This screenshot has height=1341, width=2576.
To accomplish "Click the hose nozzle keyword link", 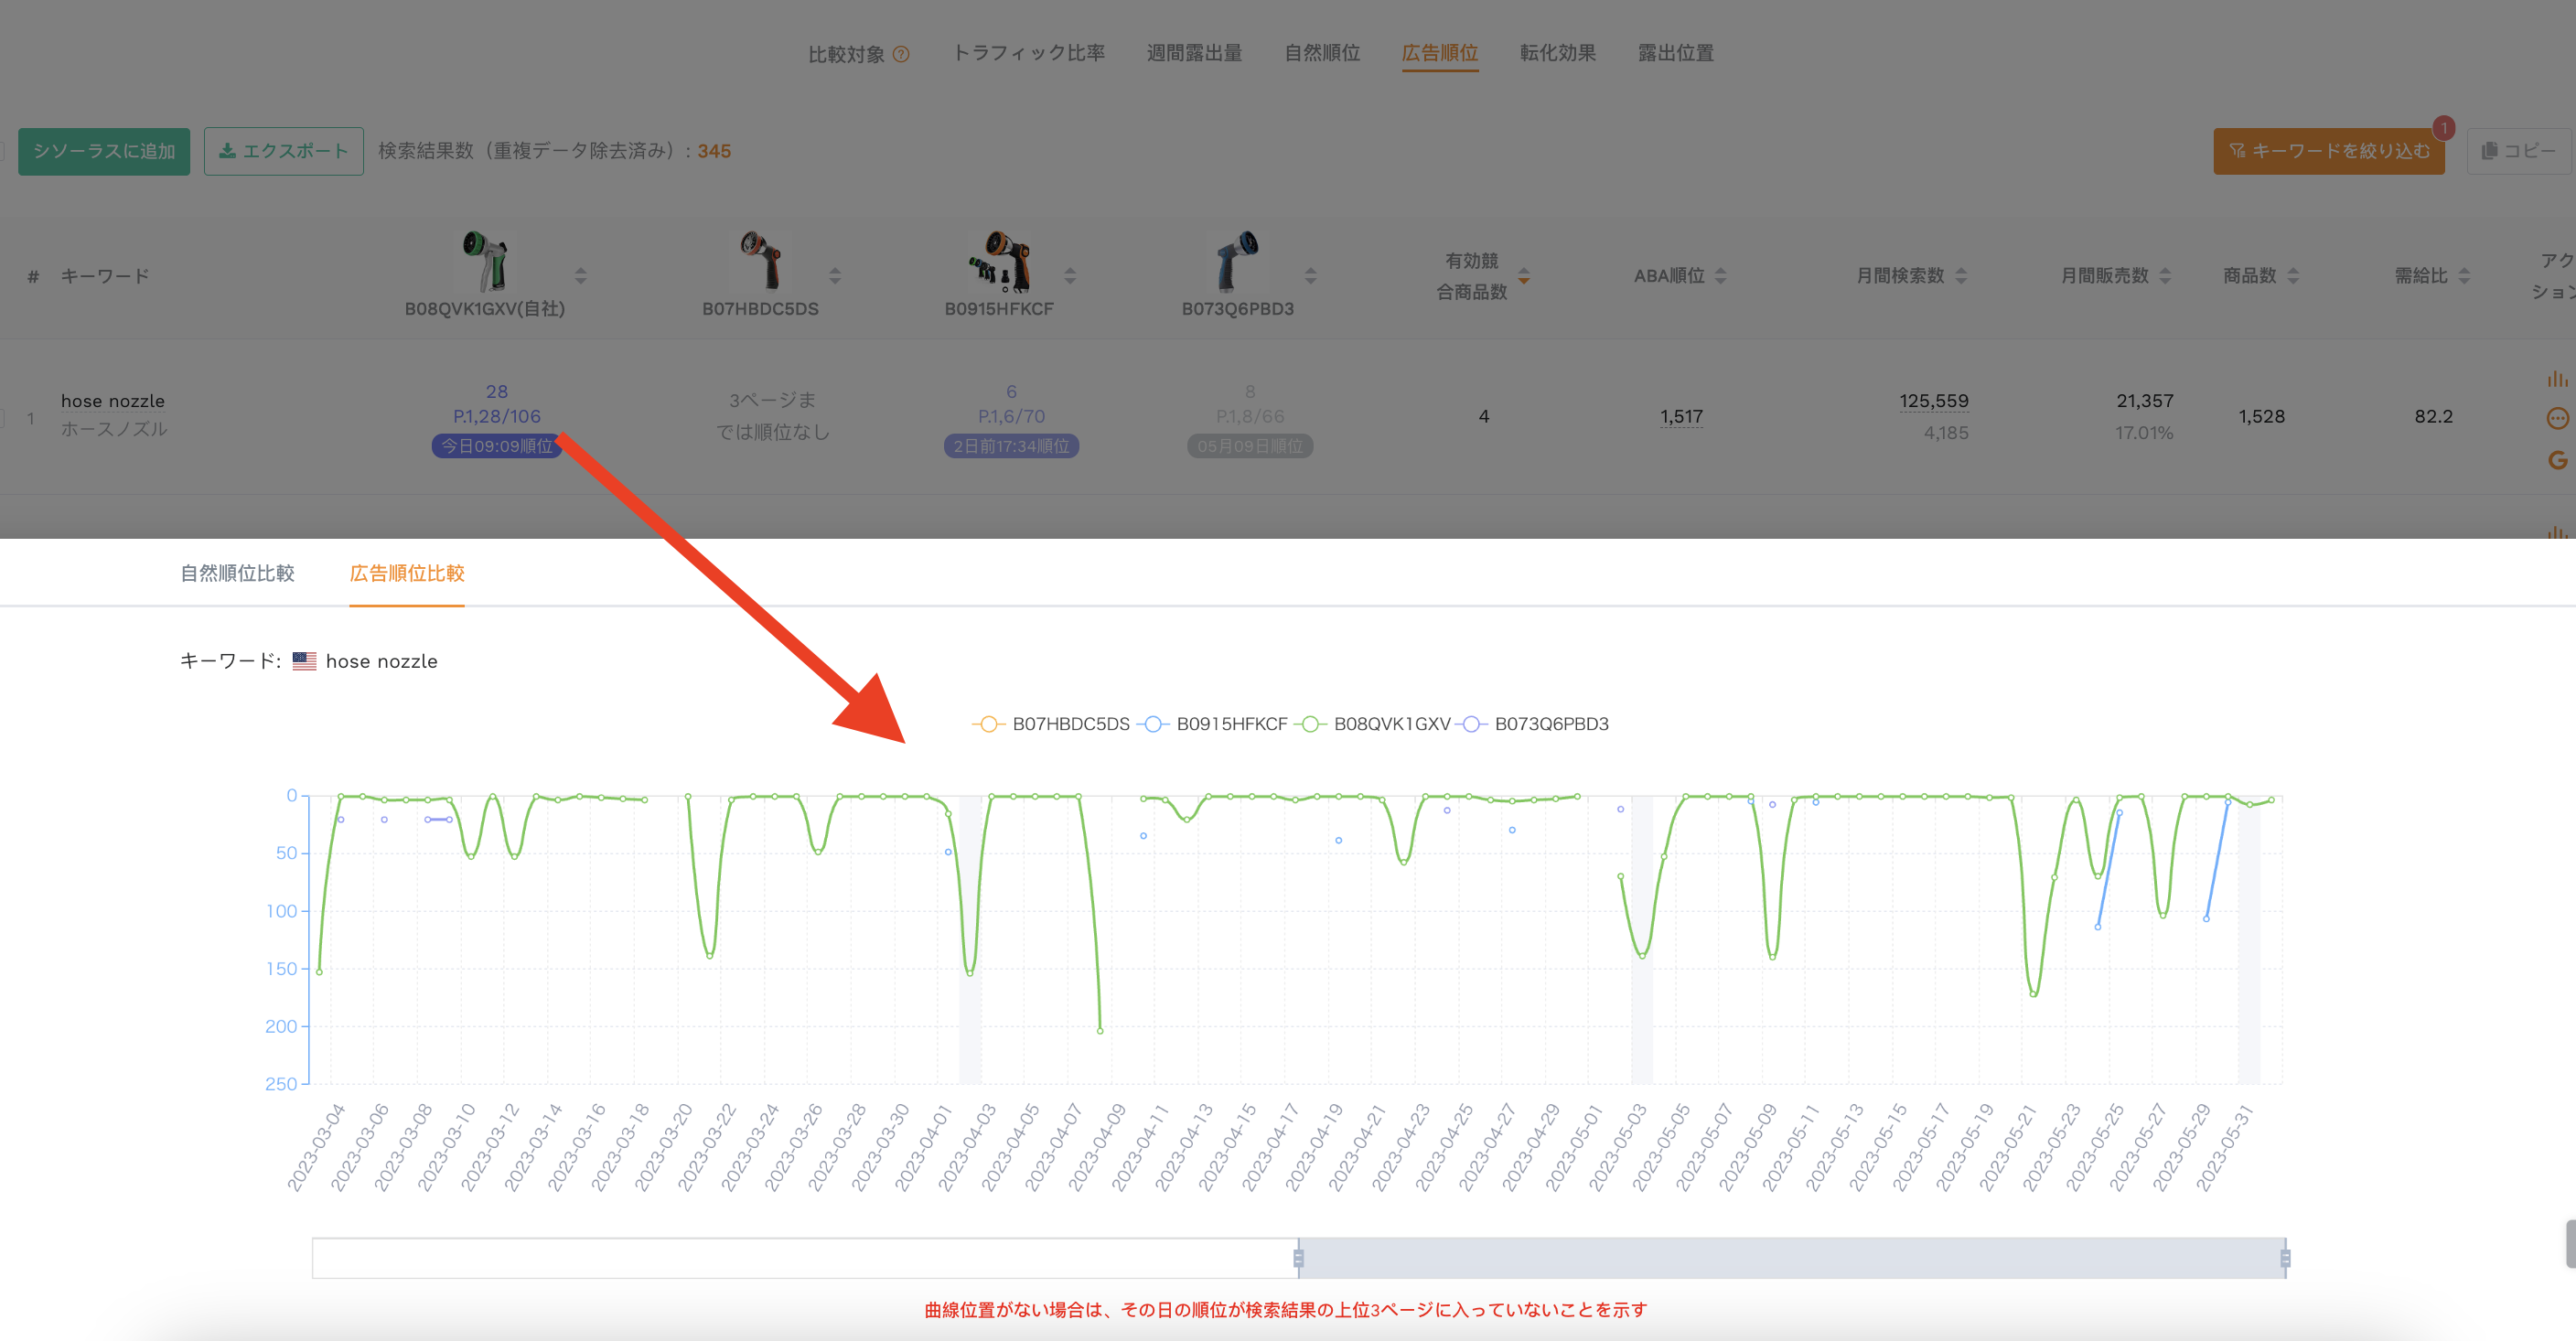I will [113, 401].
